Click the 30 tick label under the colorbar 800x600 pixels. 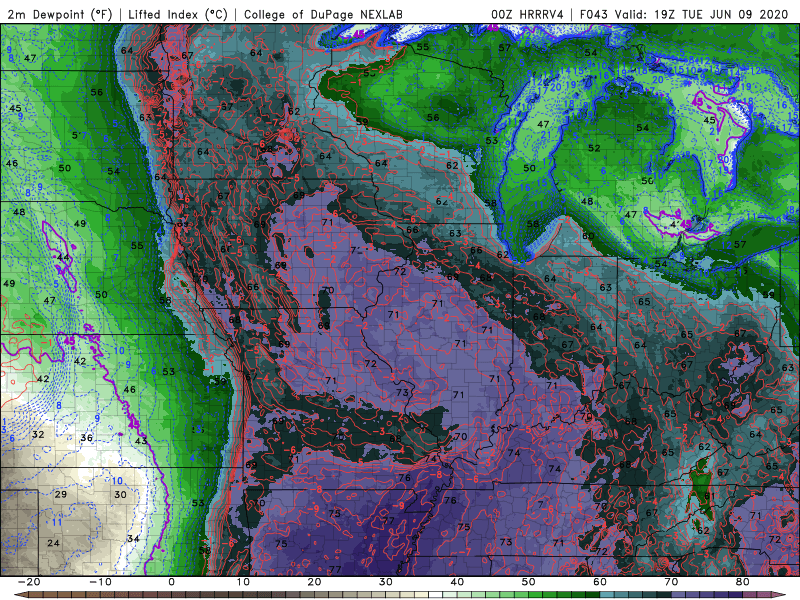pos(386,582)
